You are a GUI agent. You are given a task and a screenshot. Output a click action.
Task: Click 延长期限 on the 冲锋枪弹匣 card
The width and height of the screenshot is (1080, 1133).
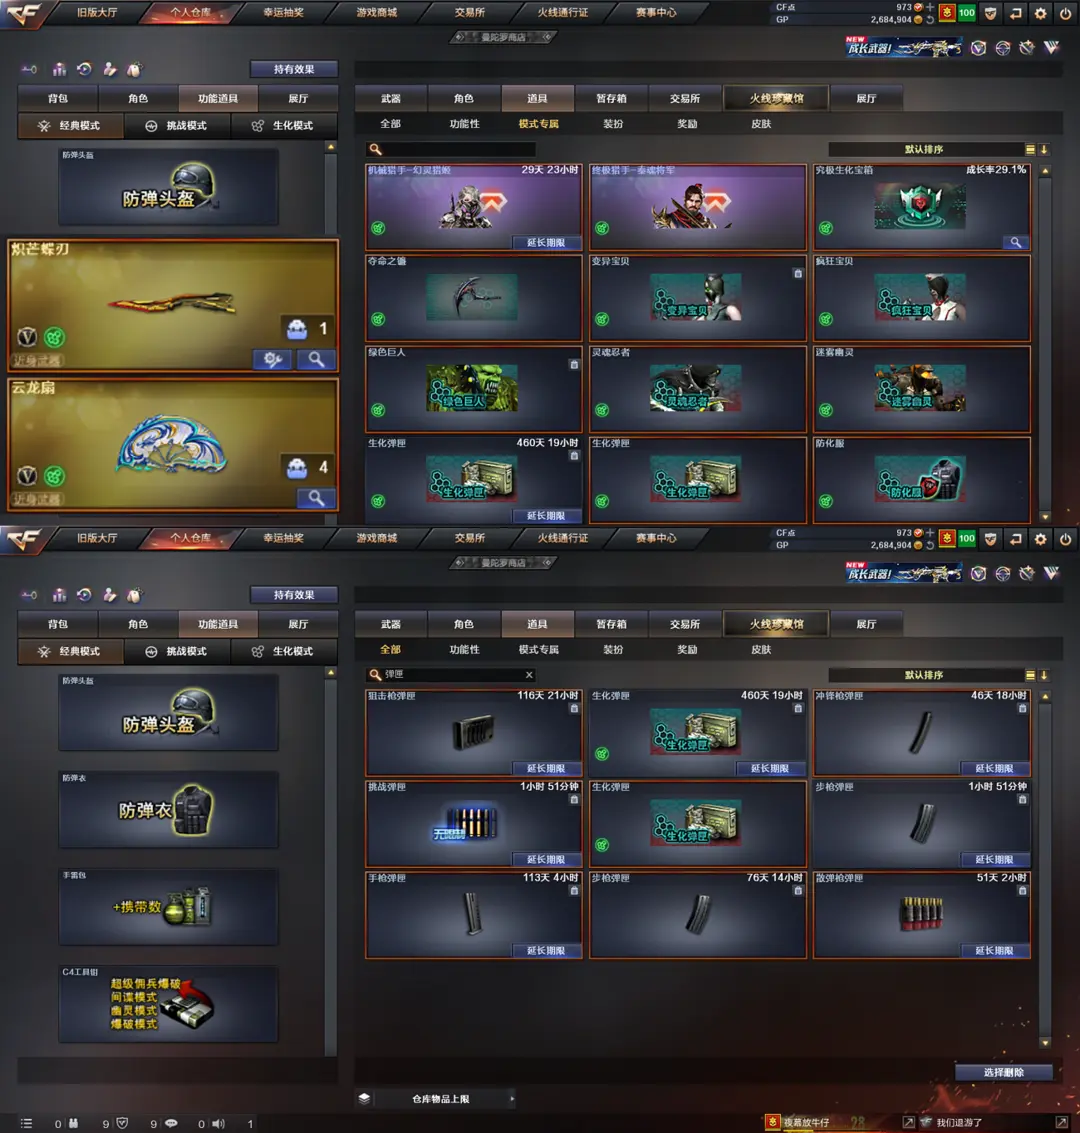point(994,769)
